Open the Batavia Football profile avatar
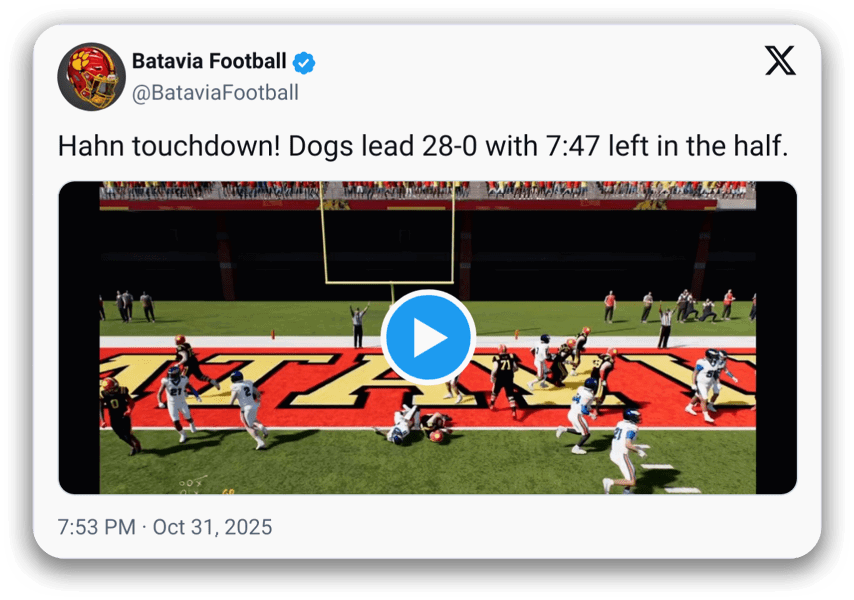 [91, 77]
